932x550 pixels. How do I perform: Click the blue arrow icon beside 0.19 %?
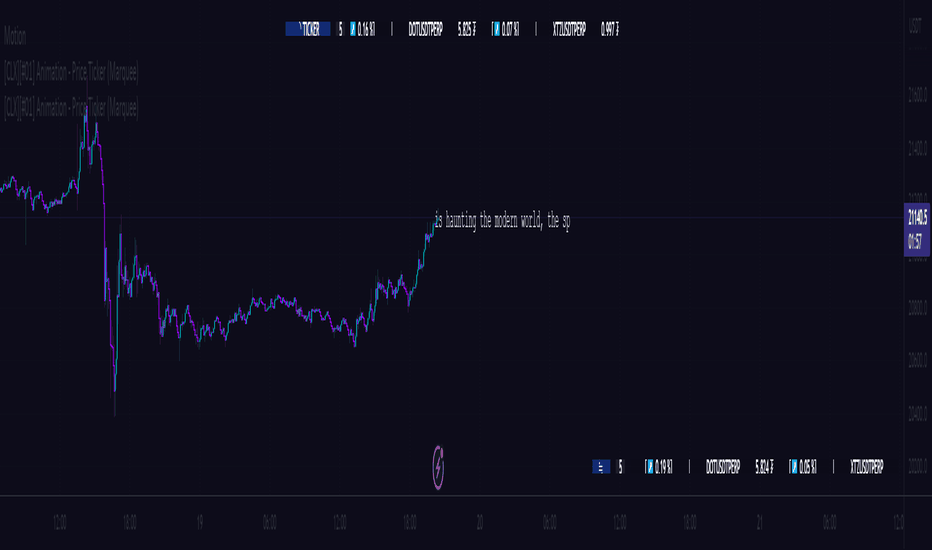click(x=650, y=467)
